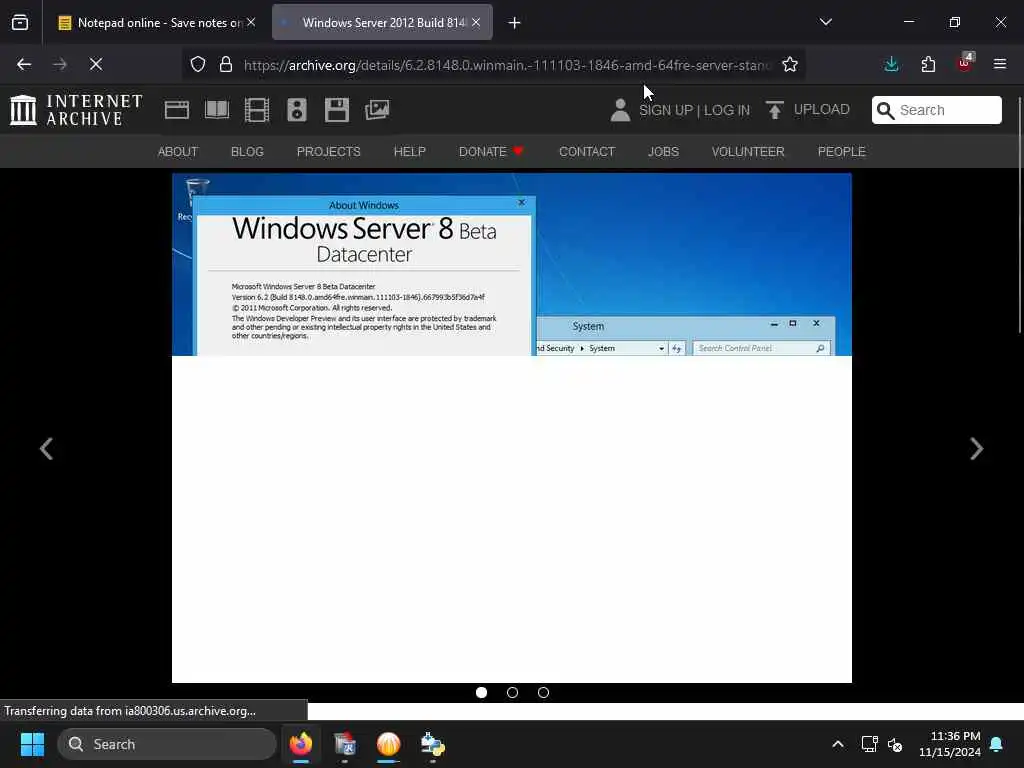The image size is (1024, 768).
Task: Click the SIGN UP link
Action: 665,110
